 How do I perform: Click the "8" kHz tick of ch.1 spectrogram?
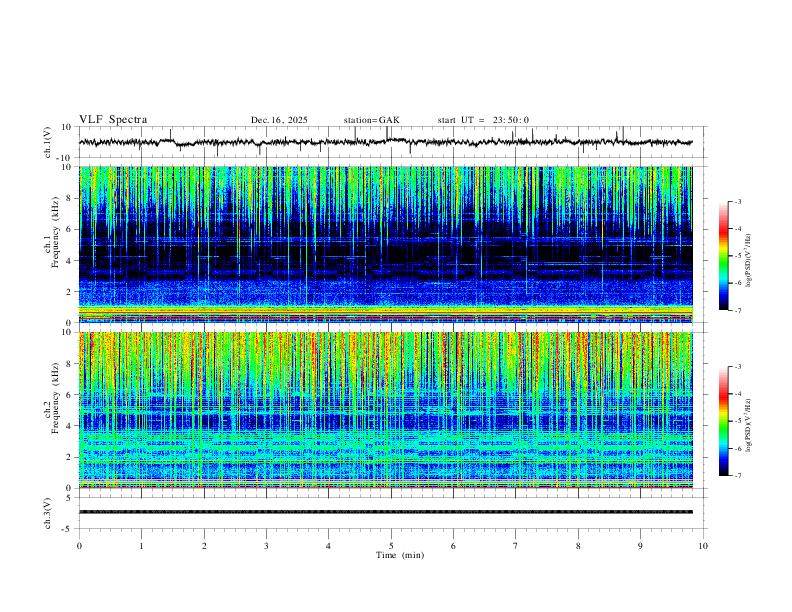[69, 198]
